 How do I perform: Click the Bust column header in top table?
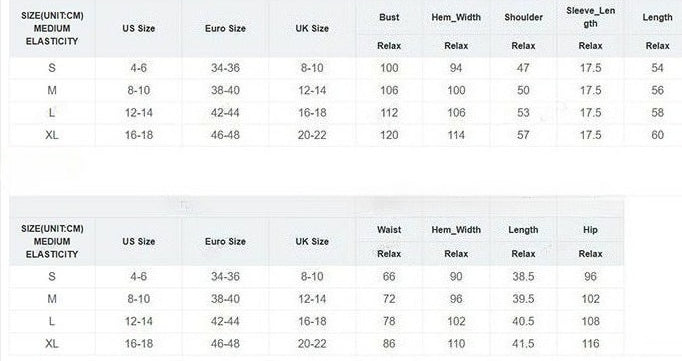pos(389,17)
